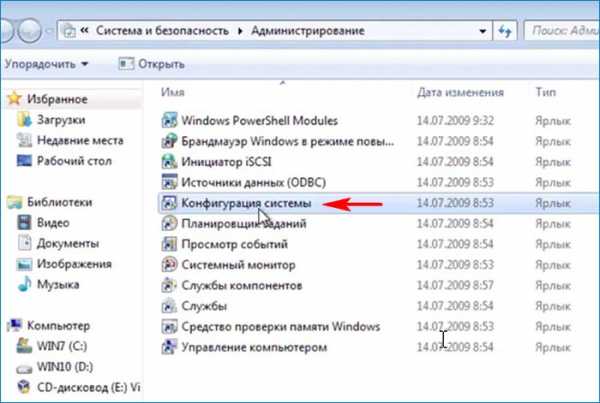Click the Службы gear icon
The width and height of the screenshot is (600, 403).
(169, 306)
